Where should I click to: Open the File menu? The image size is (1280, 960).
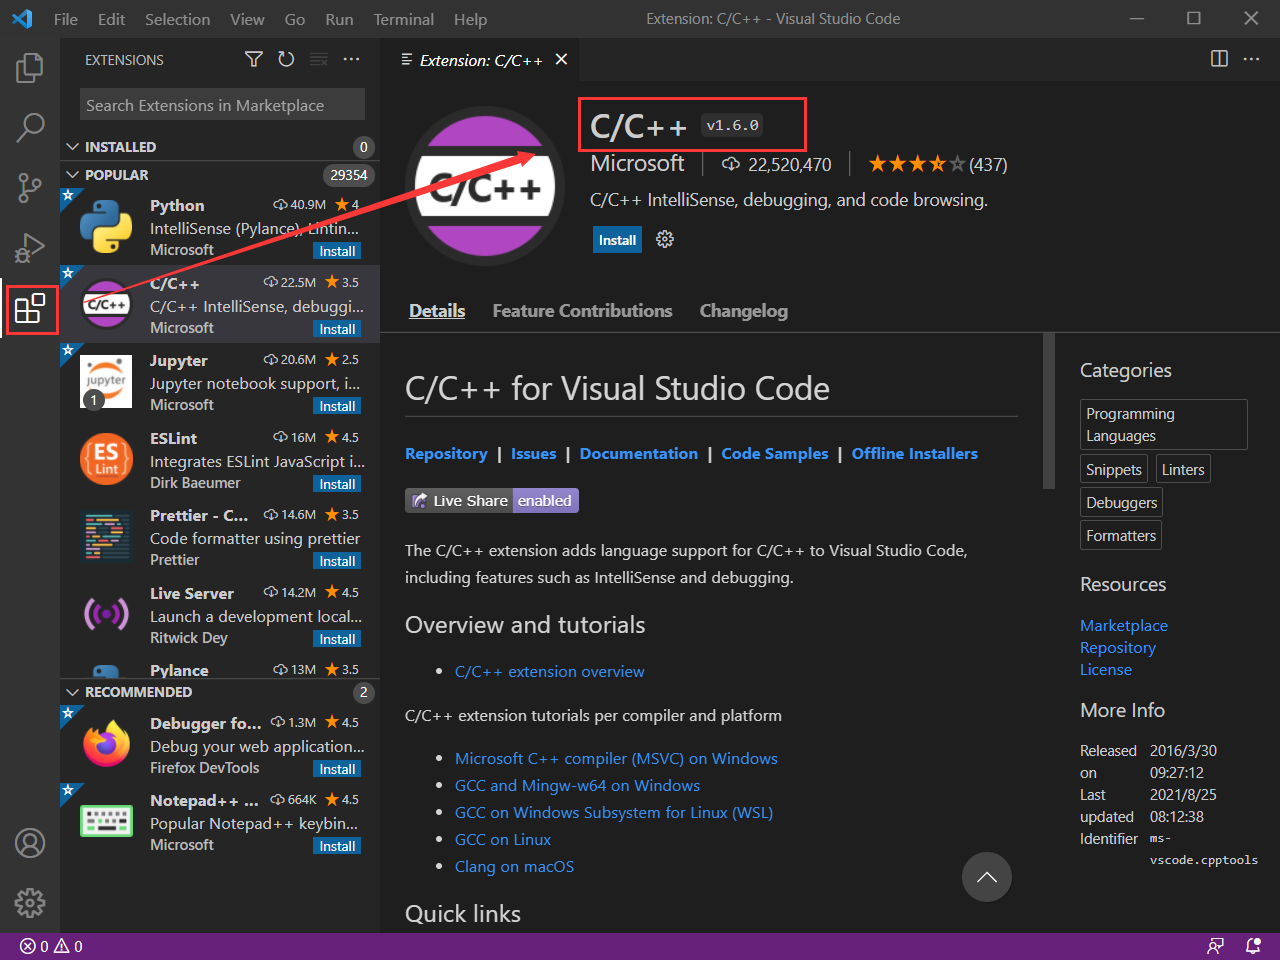[x=66, y=19]
